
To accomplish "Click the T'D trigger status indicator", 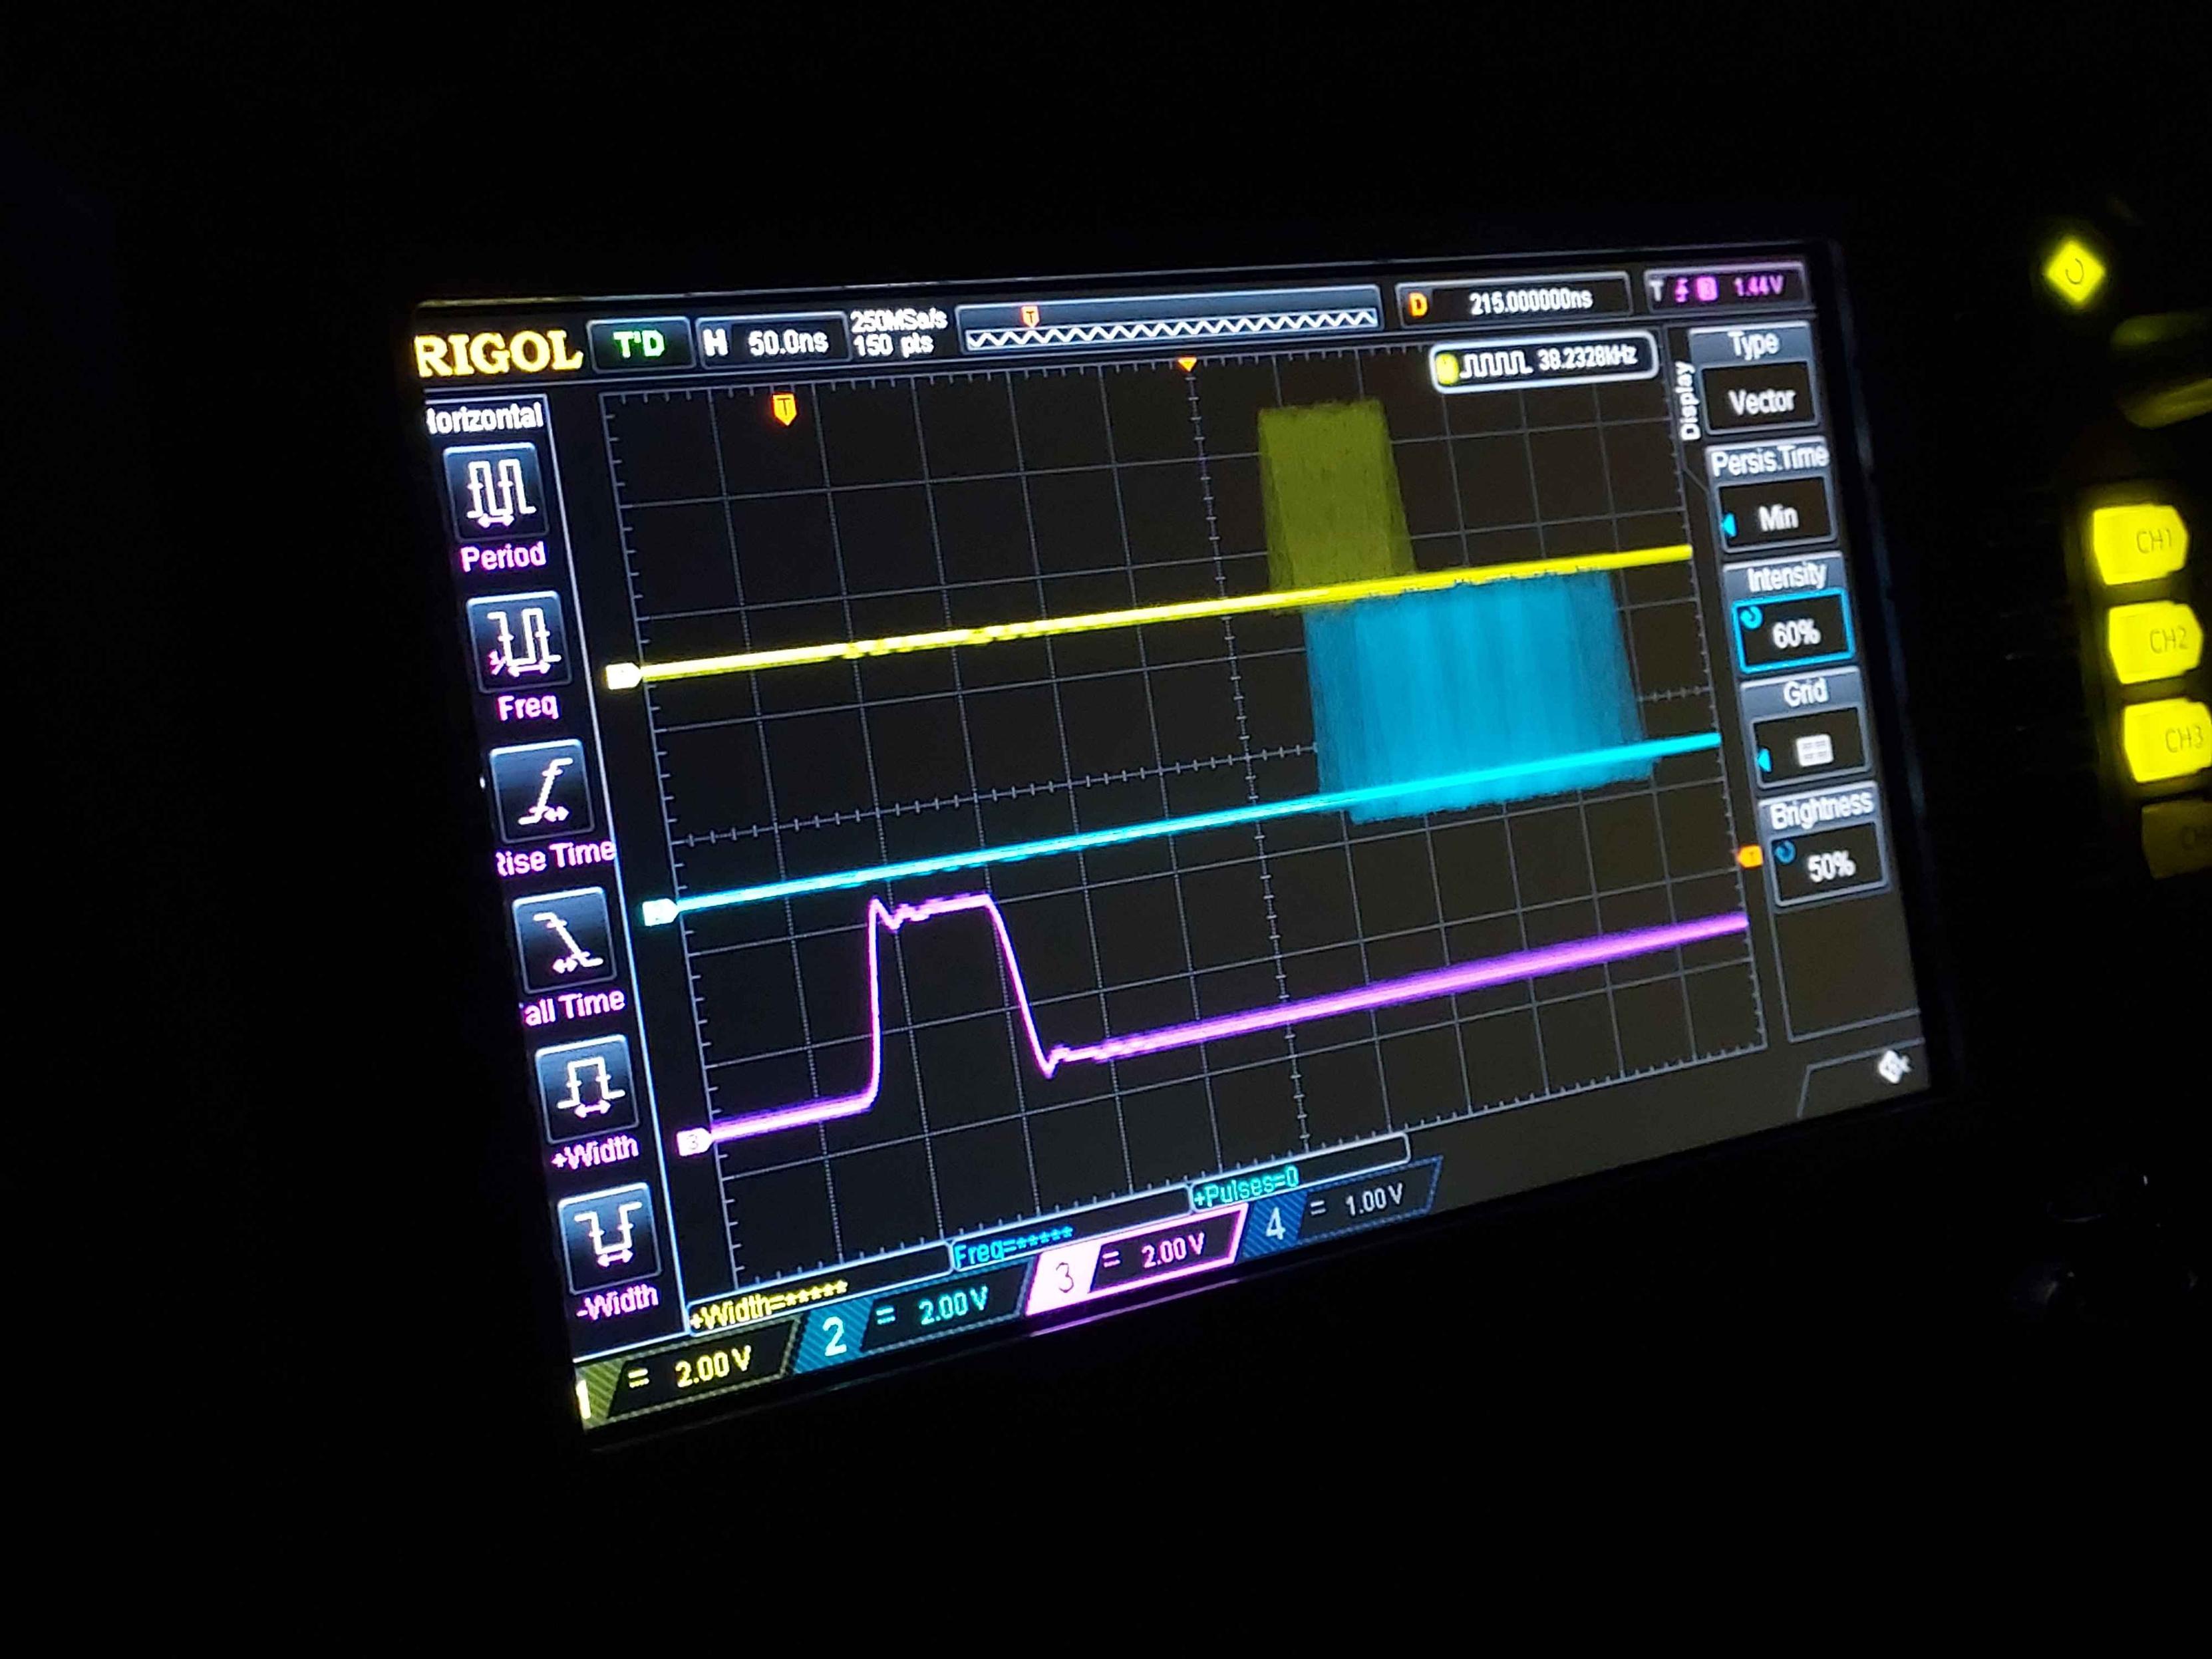I will [639, 345].
